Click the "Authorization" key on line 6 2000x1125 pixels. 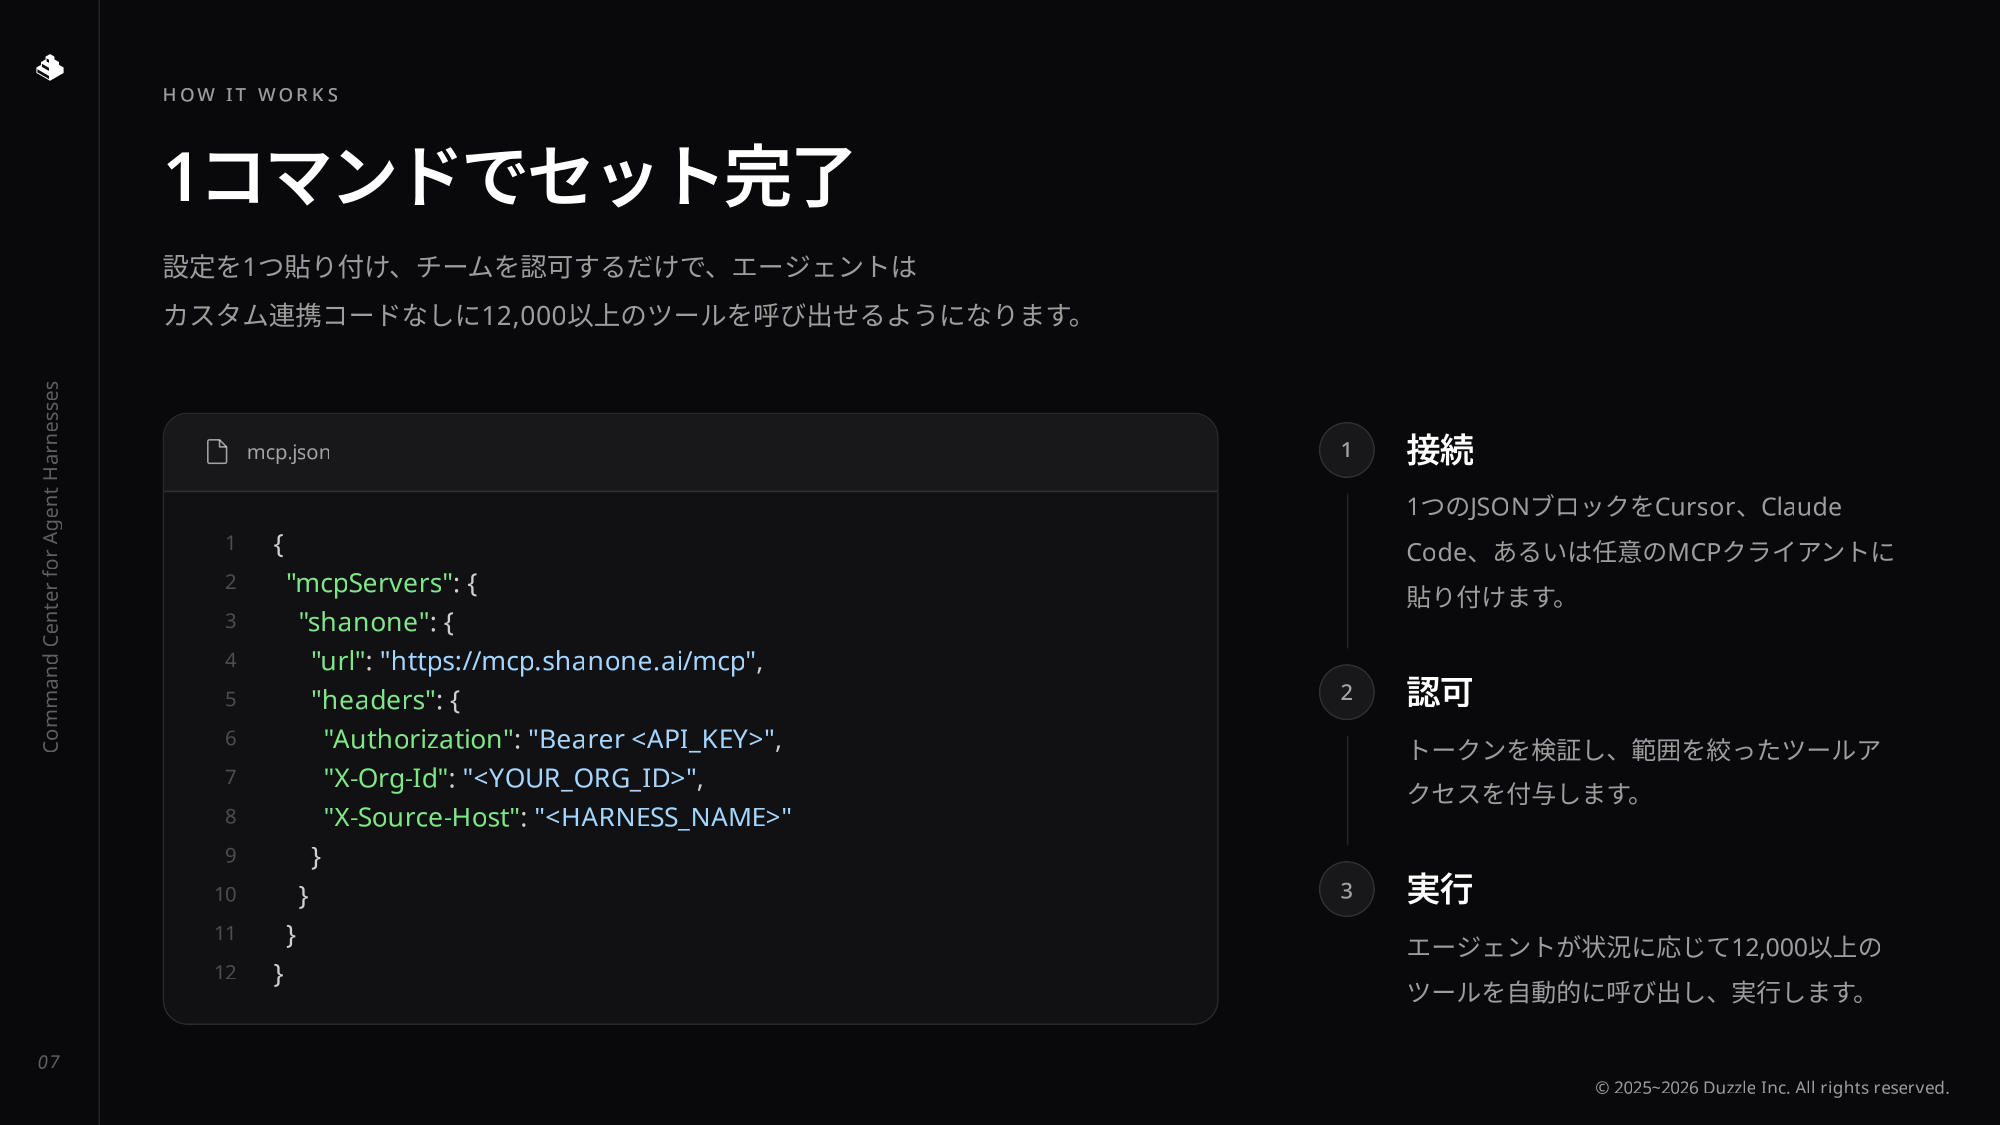coord(418,739)
